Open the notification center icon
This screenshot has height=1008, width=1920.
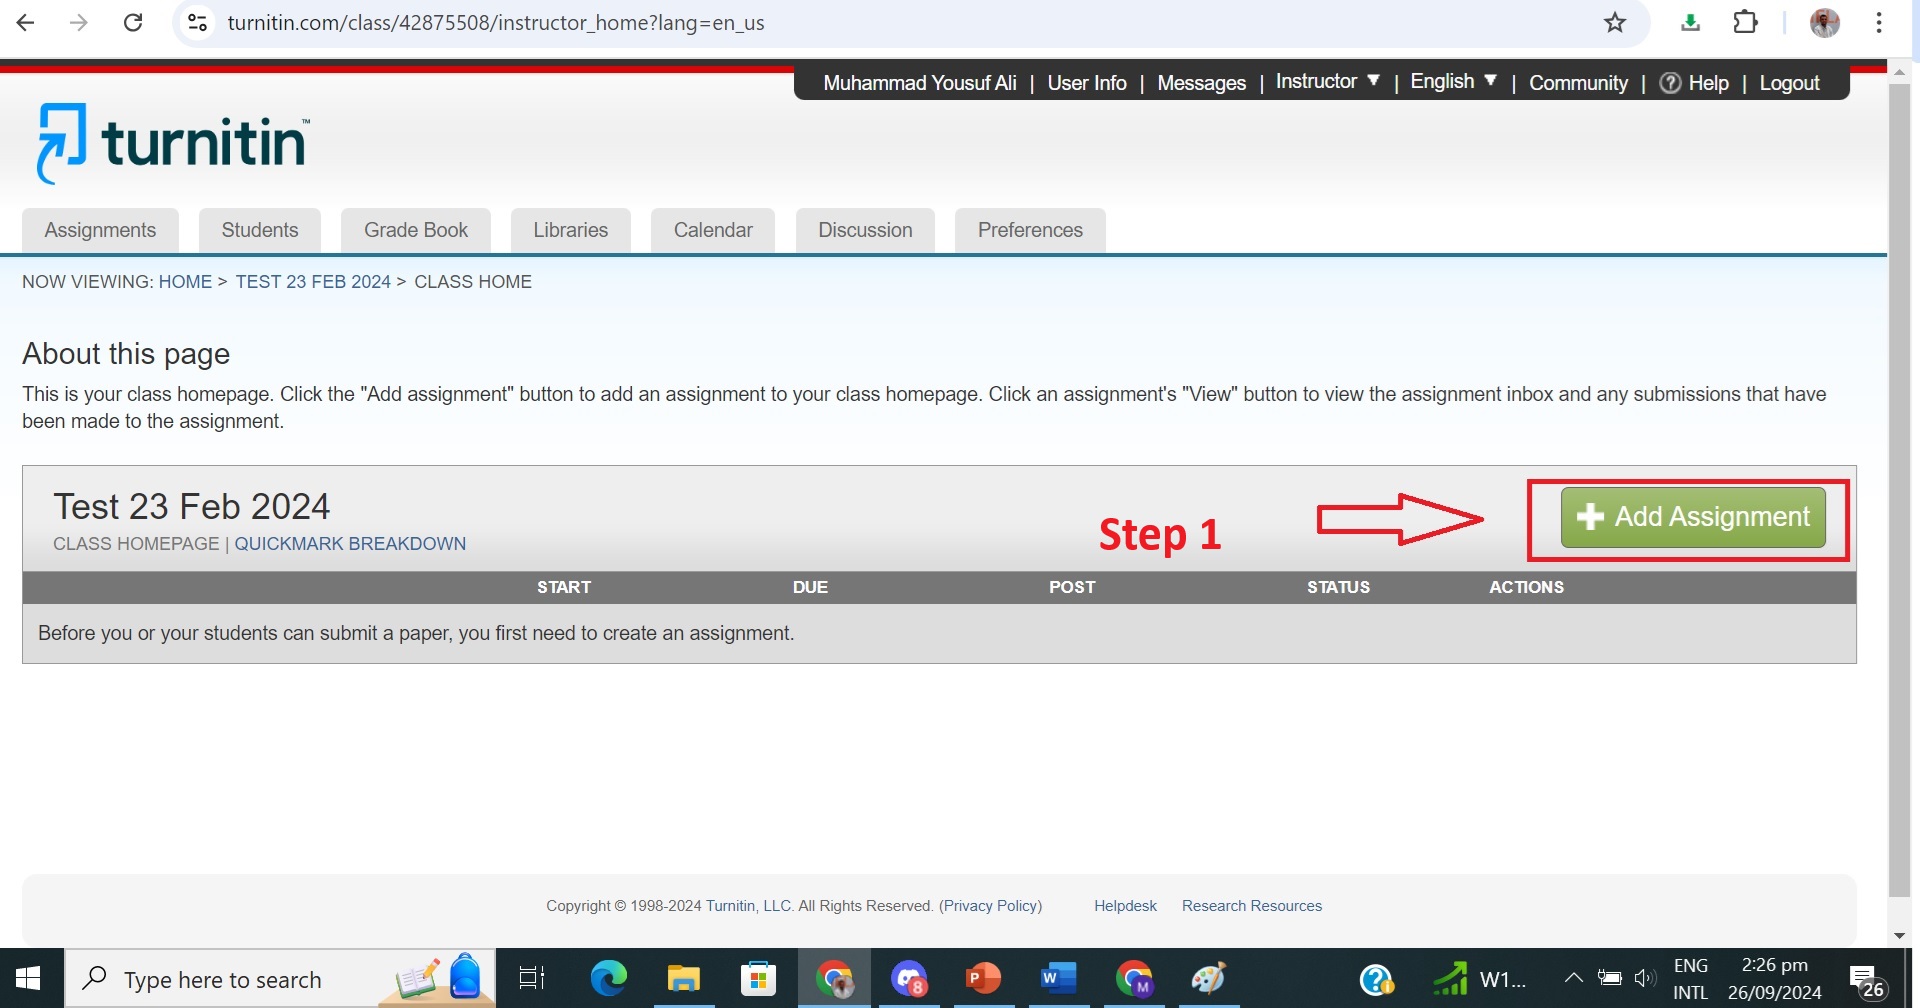pos(1867,982)
